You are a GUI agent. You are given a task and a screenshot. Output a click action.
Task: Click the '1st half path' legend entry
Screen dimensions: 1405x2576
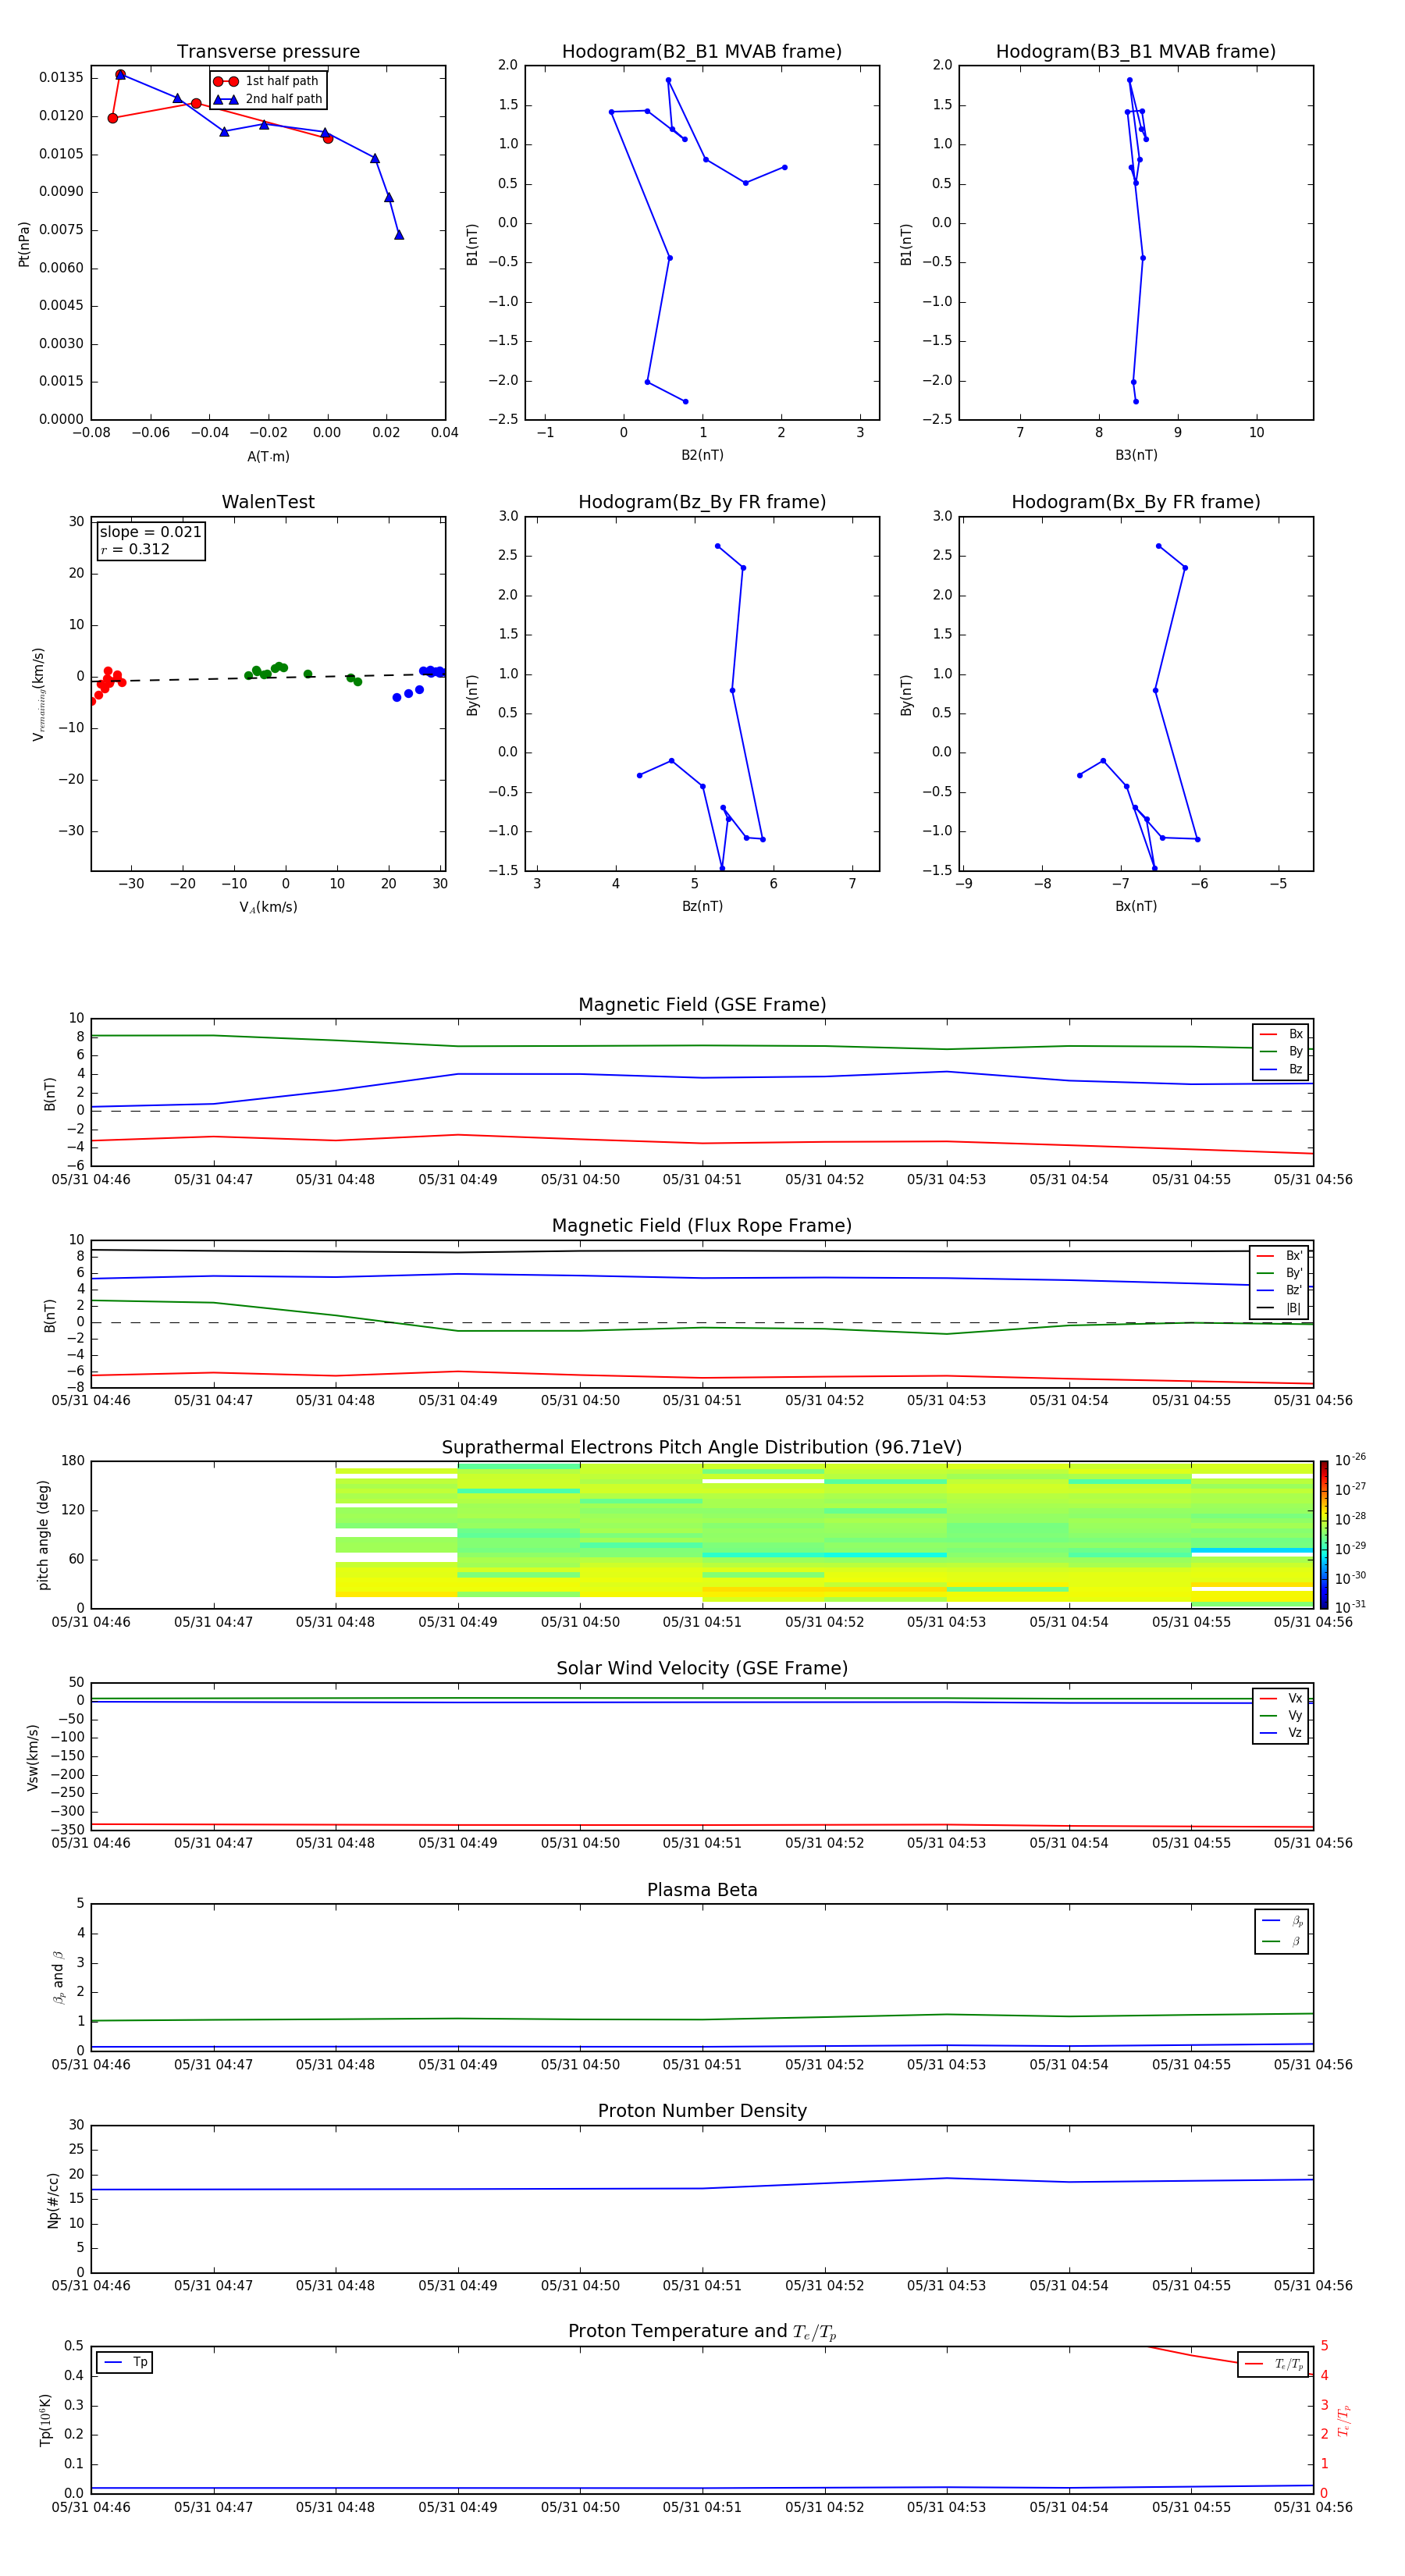click(266, 81)
